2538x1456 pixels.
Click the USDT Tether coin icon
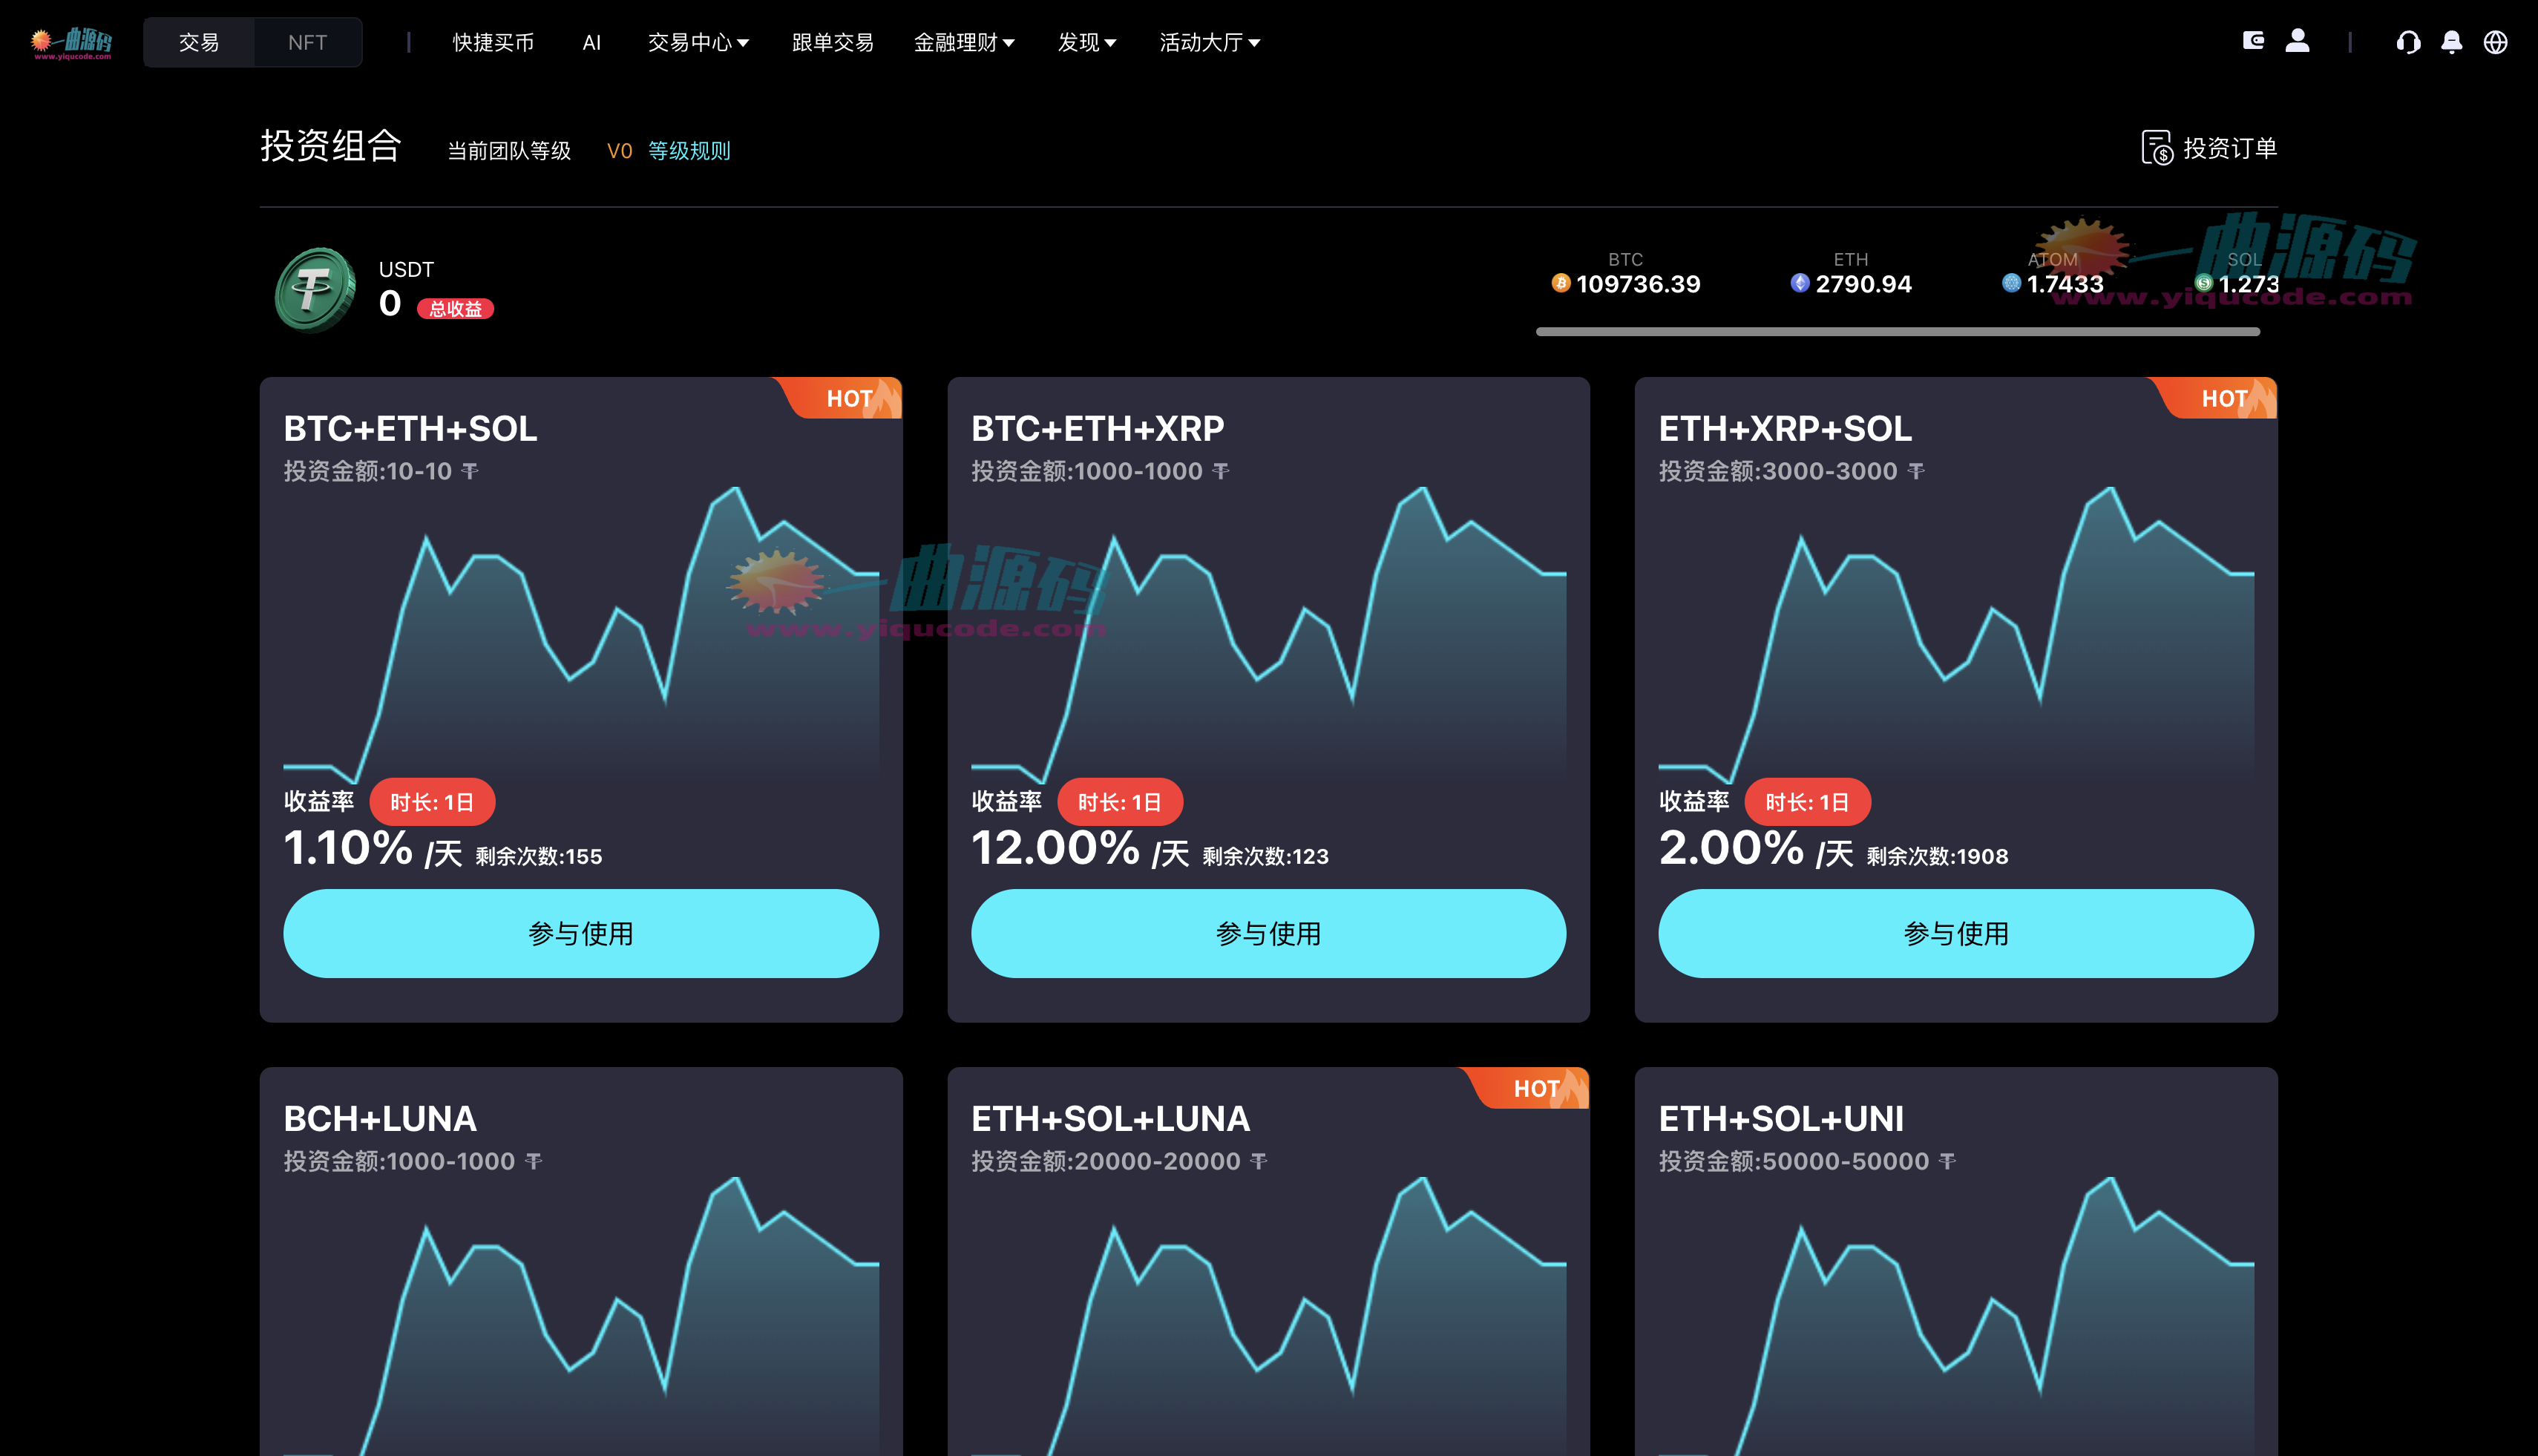click(x=315, y=289)
